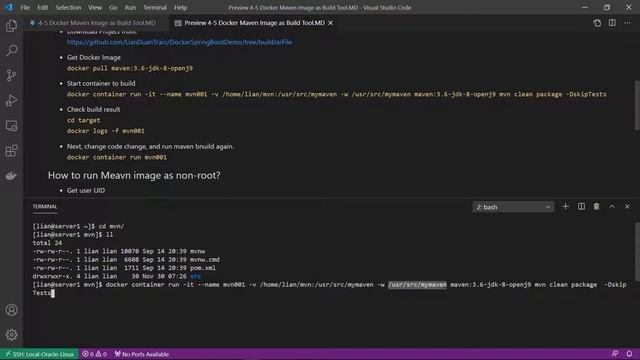640x360 pixels.
Task: Open the Extensions view
Action: 11,151
